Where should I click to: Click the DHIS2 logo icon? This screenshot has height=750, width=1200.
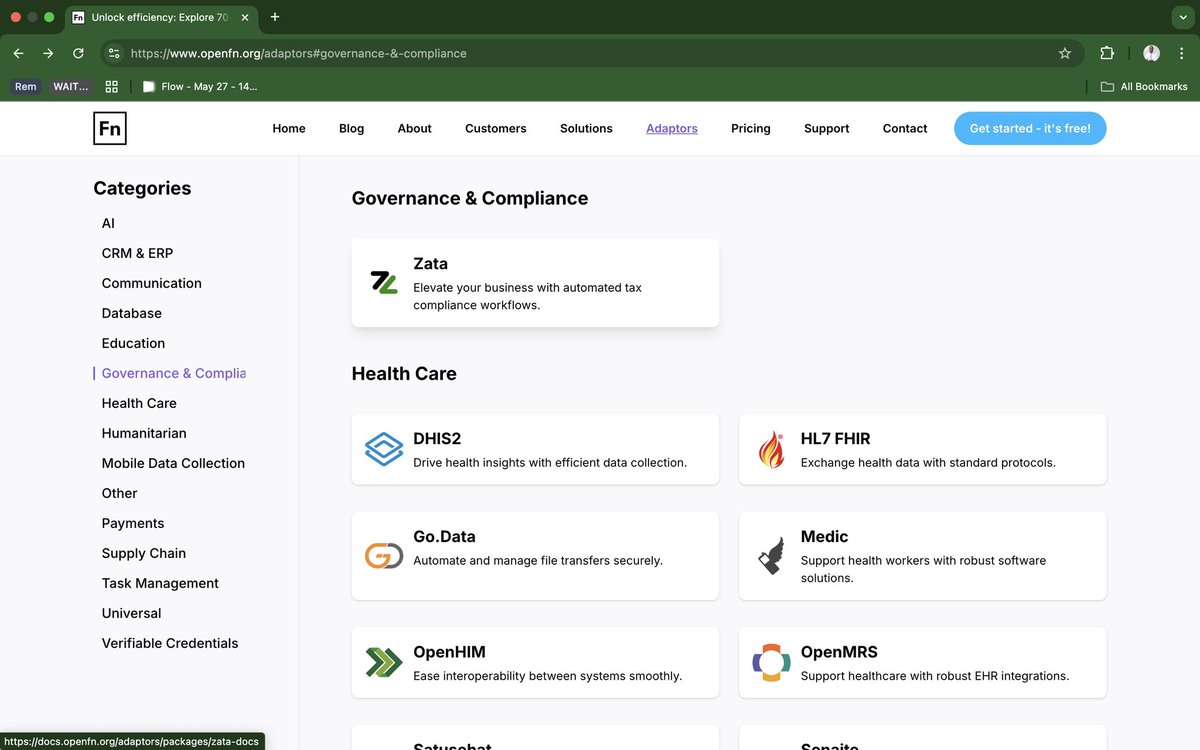click(384, 450)
